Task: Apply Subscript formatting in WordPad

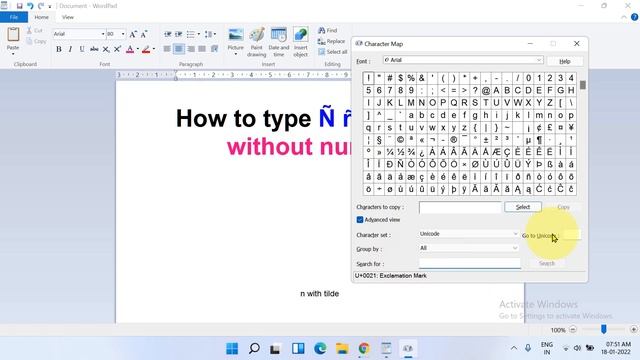Action: (x=106, y=49)
